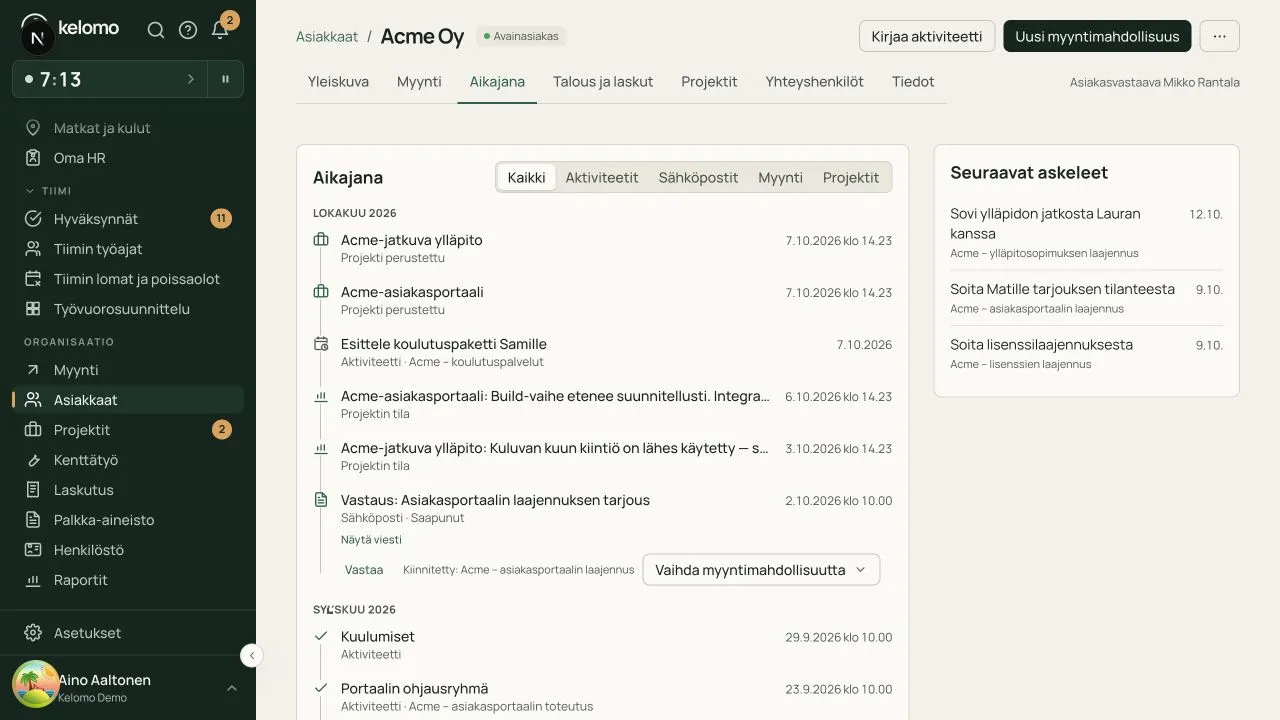Open Myynti in the sidebar

128,370
